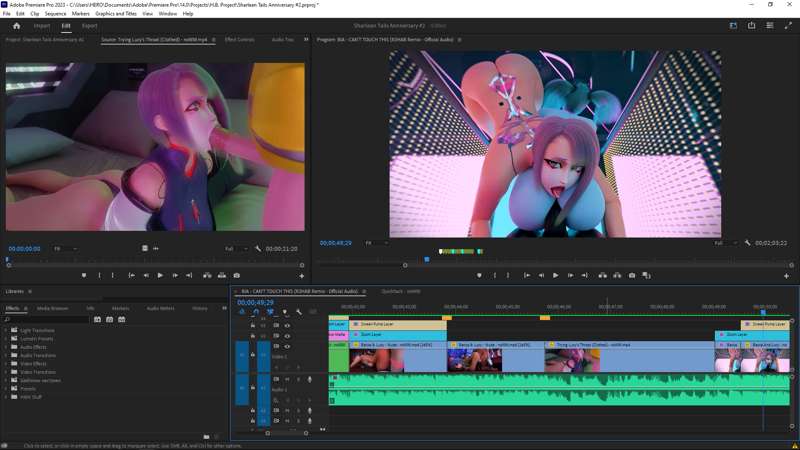
Task: Click the Quick Export share icon
Action: (752, 26)
